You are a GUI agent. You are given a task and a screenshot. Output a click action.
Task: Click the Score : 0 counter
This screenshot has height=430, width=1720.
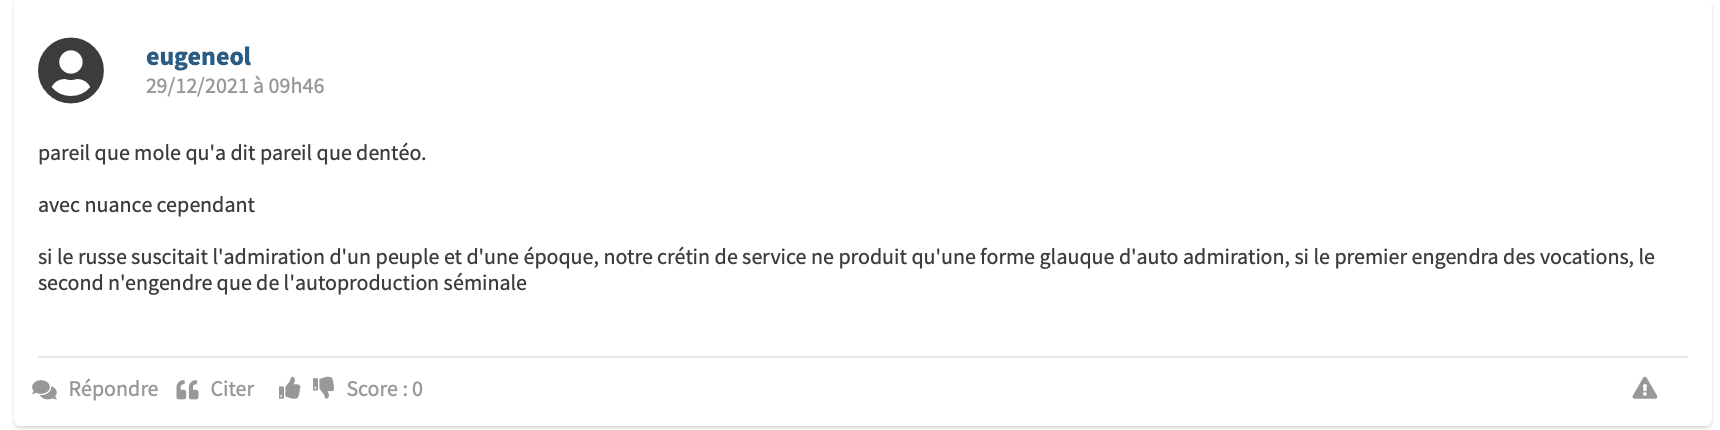pyautogui.click(x=384, y=389)
